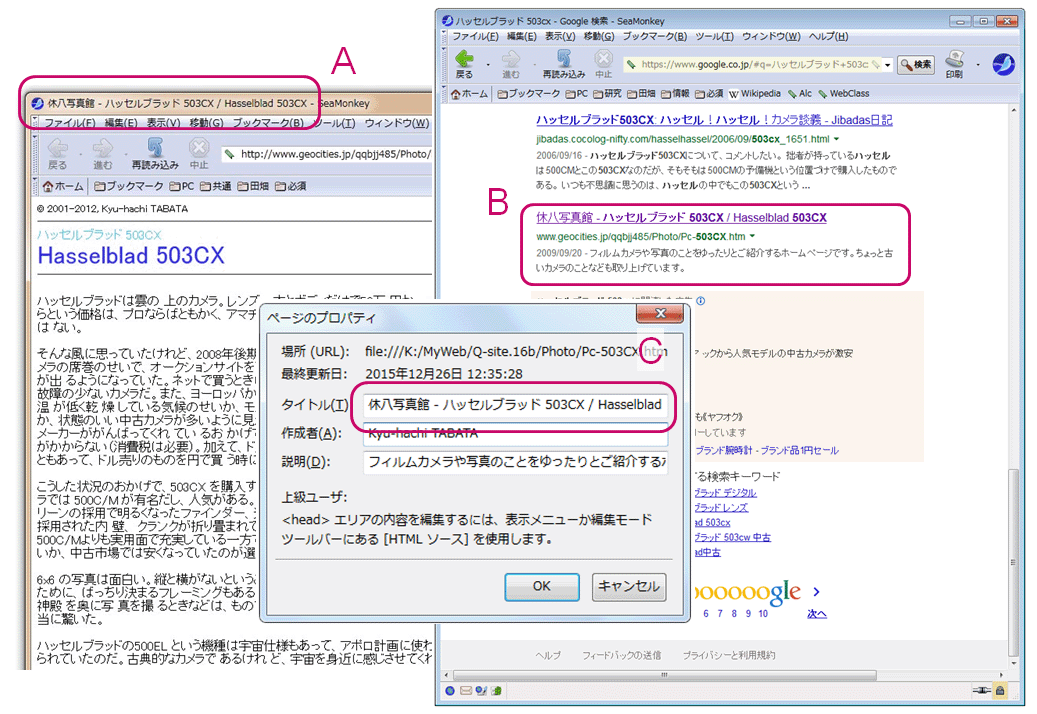The height and width of the screenshot is (714, 1037).
Task: Reload the Google search page
Action: point(563,59)
